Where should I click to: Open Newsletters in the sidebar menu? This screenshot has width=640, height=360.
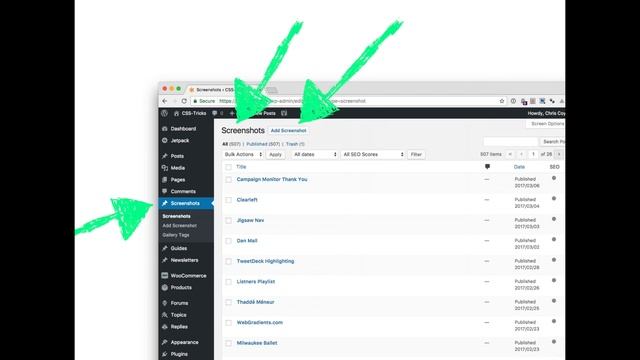pos(186,260)
